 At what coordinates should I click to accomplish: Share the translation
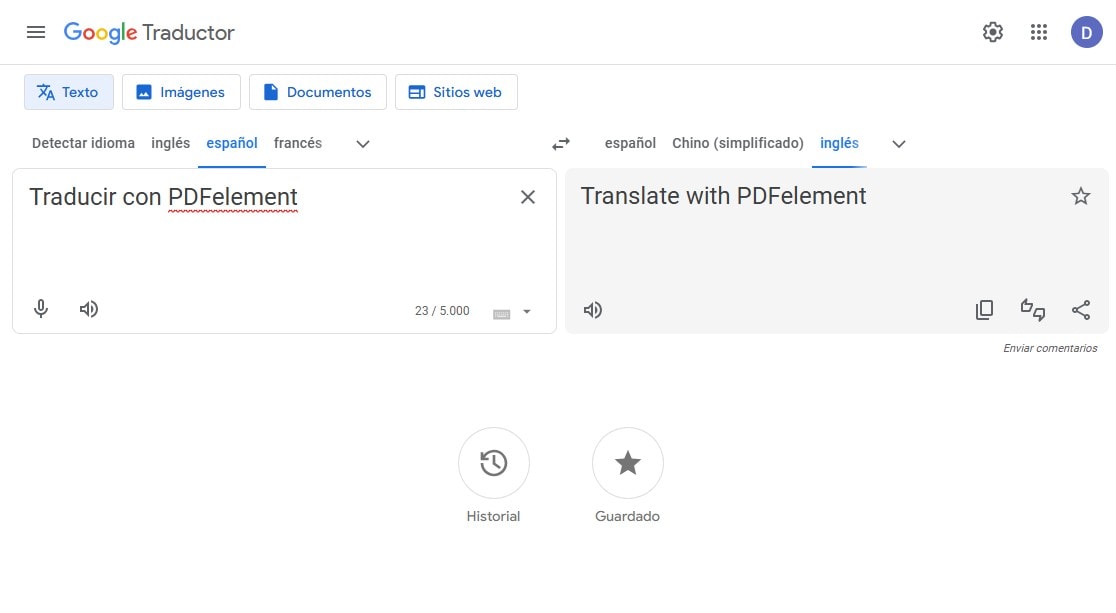[x=1080, y=309]
